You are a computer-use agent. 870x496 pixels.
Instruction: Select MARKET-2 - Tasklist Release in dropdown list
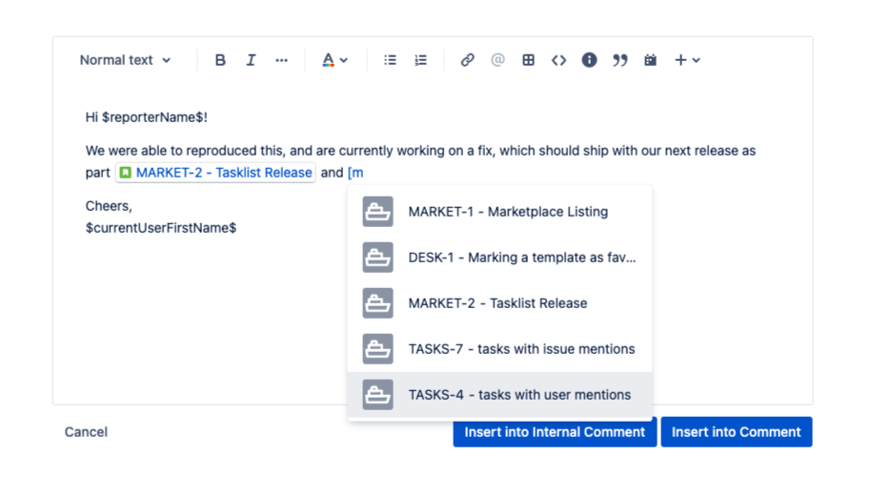[x=500, y=303]
